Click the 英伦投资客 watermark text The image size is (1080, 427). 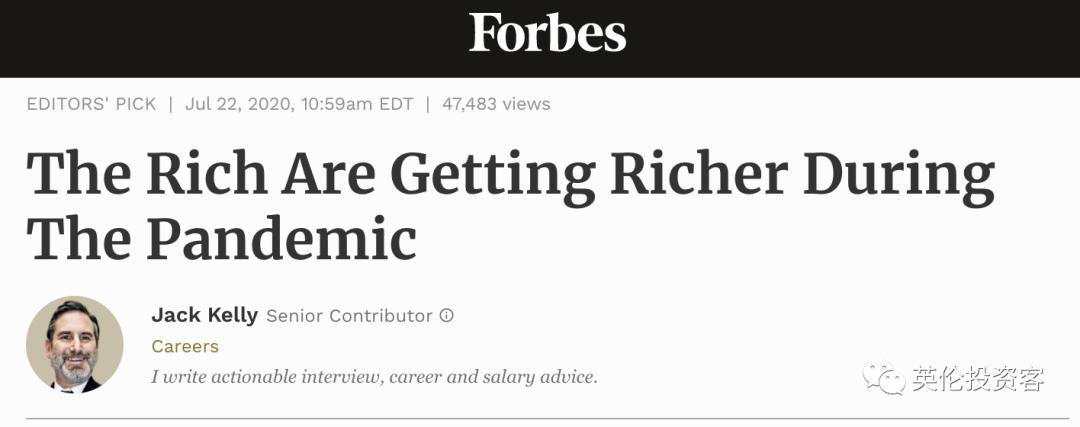click(x=978, y=379)
